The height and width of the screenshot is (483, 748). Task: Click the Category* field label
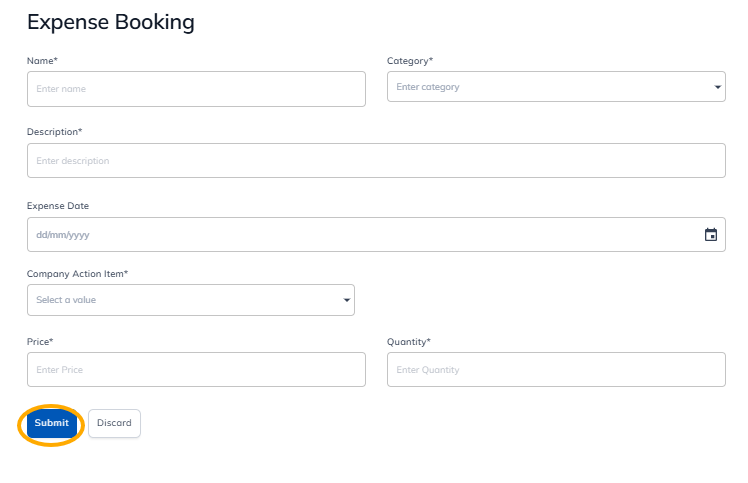[410, 61]
